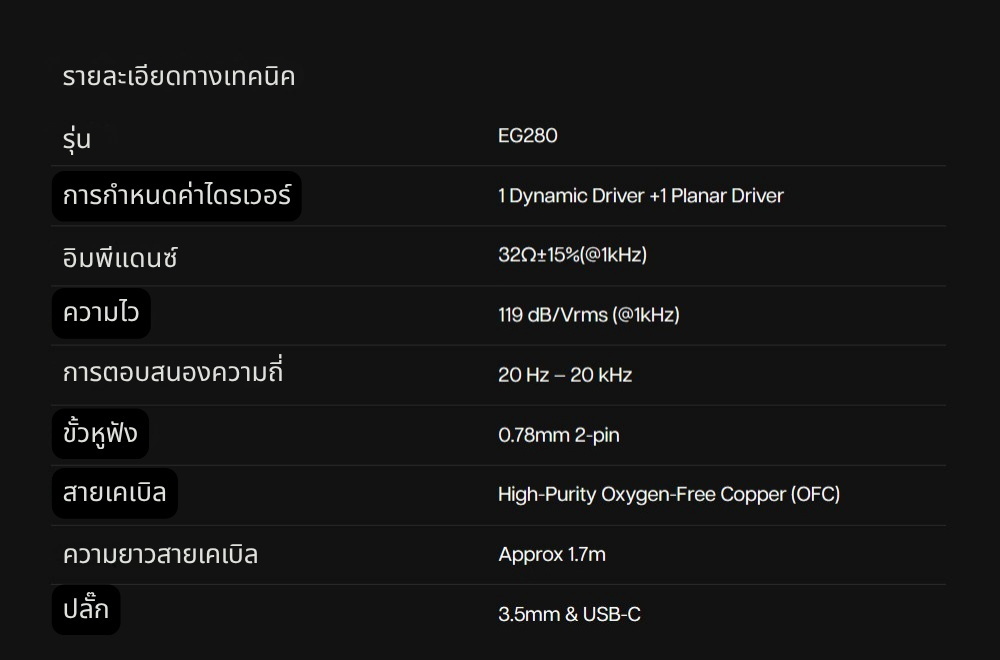Click the สายเคเบิล highlighted label
1000x660 pixels.
click(x=114, y=493)
